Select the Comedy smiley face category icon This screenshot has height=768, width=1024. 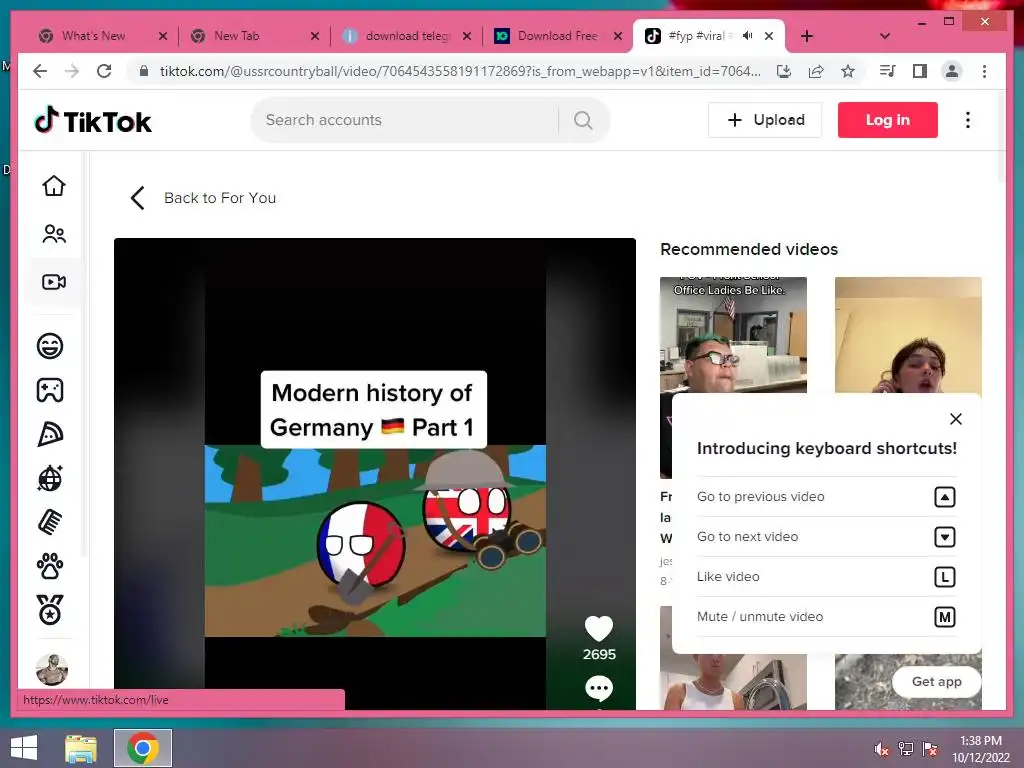pyautogui.click(x=50, y=346)
